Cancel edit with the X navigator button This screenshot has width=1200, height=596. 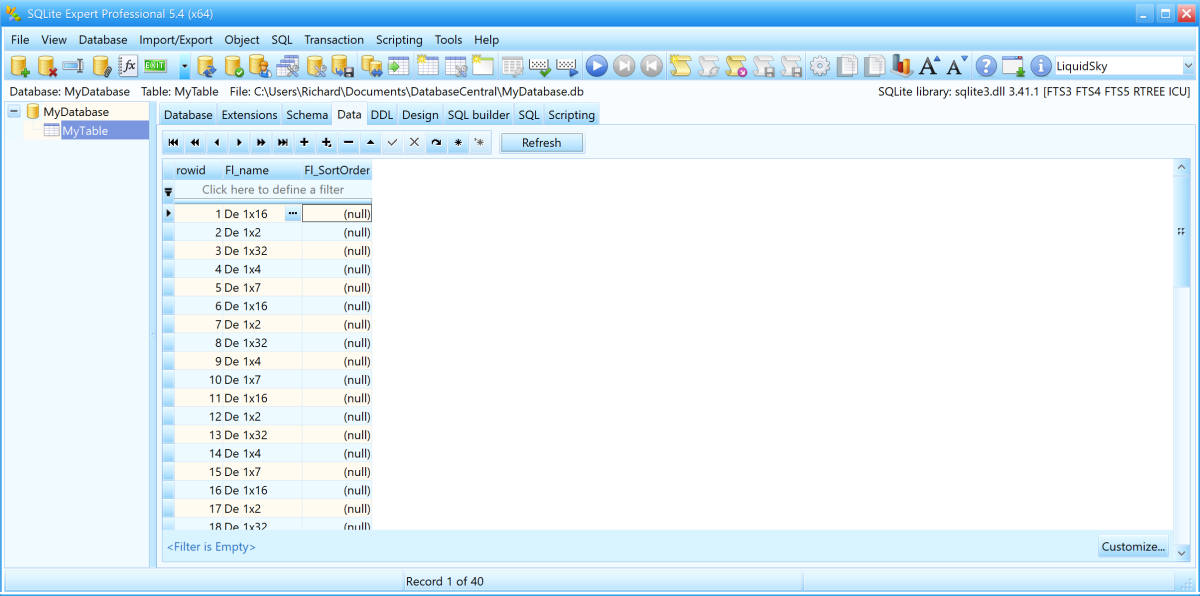415,143
